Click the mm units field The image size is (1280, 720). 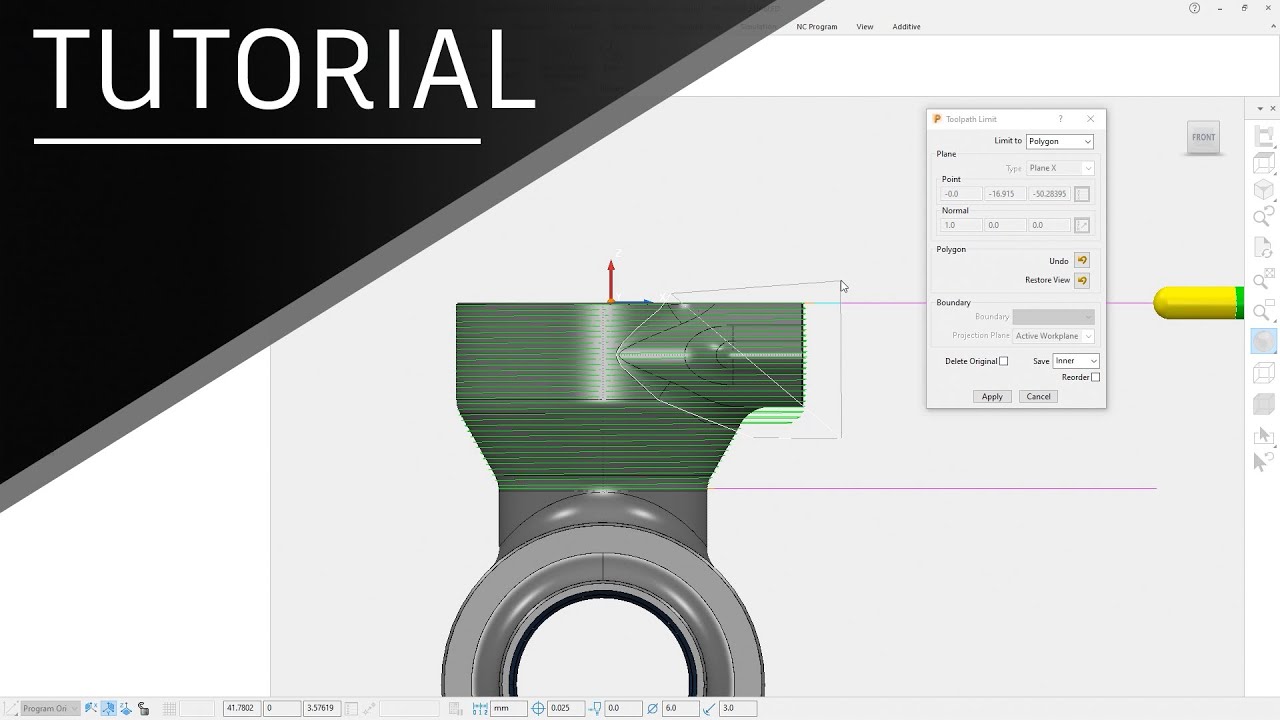point(507,708)
